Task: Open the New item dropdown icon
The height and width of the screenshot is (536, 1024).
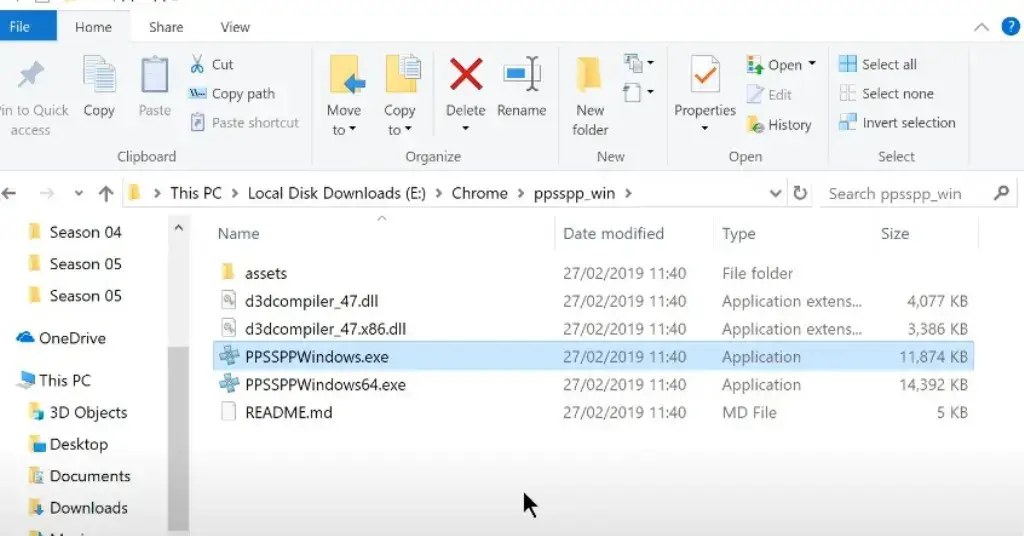Action: pyautogui.click(x=638, y=63)
